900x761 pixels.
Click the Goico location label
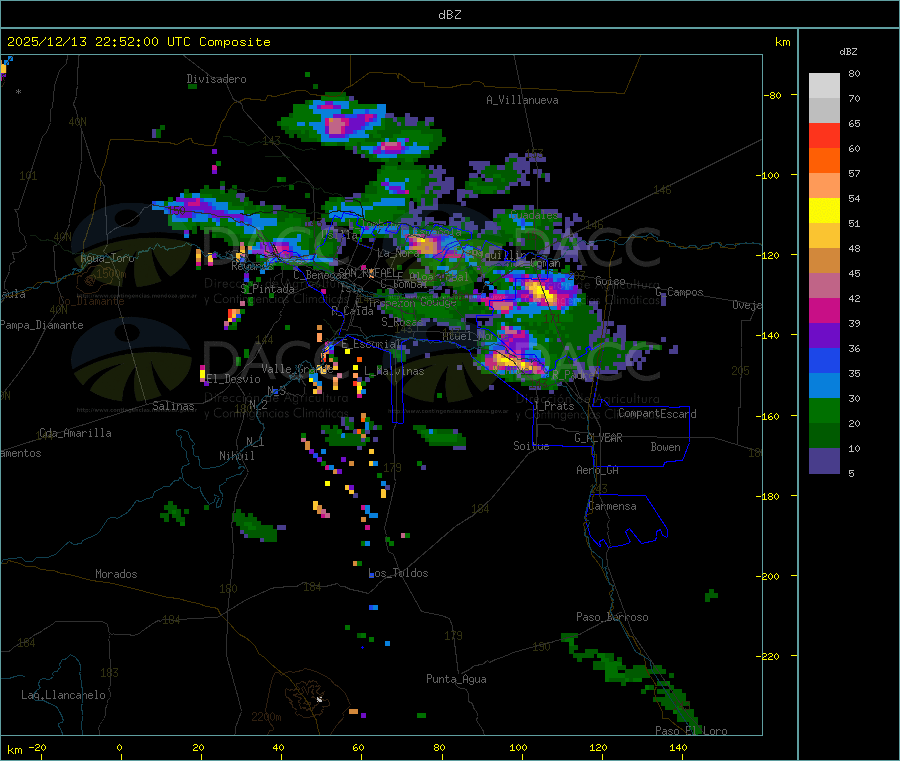610,281
